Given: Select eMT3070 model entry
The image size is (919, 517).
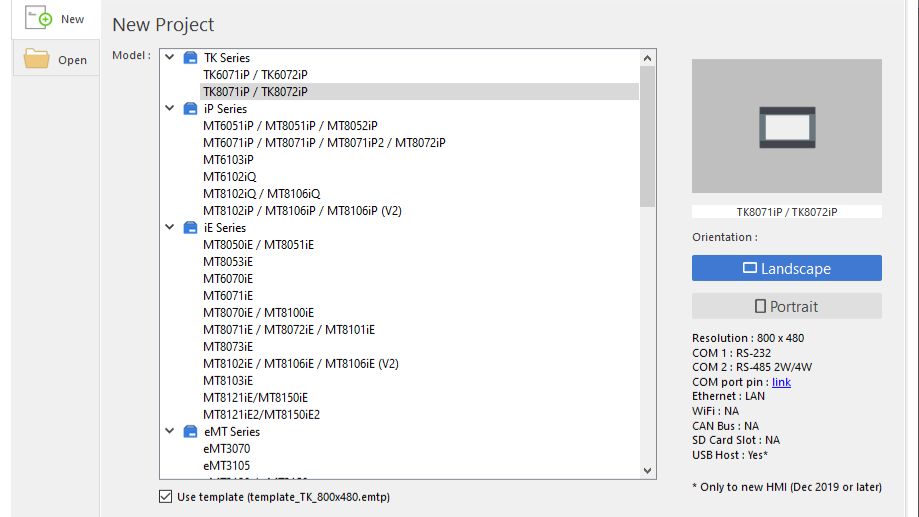Looking at the screenshot, I should tap(226, 449).
